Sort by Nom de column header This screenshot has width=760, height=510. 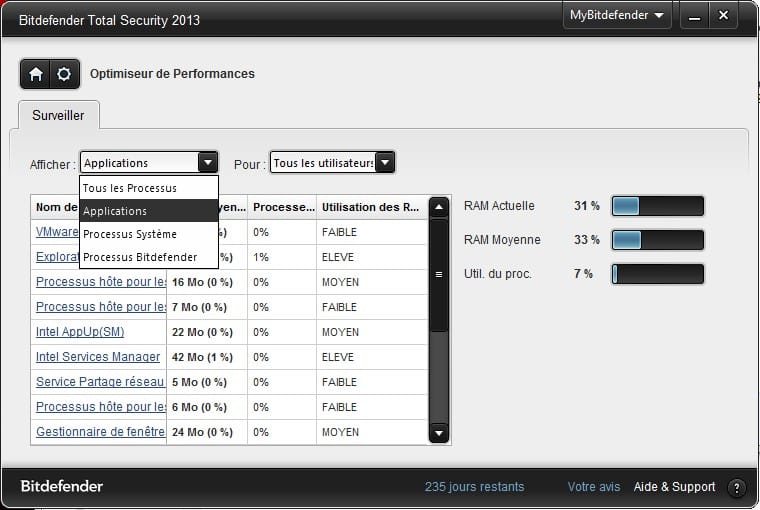click(55, 207)
